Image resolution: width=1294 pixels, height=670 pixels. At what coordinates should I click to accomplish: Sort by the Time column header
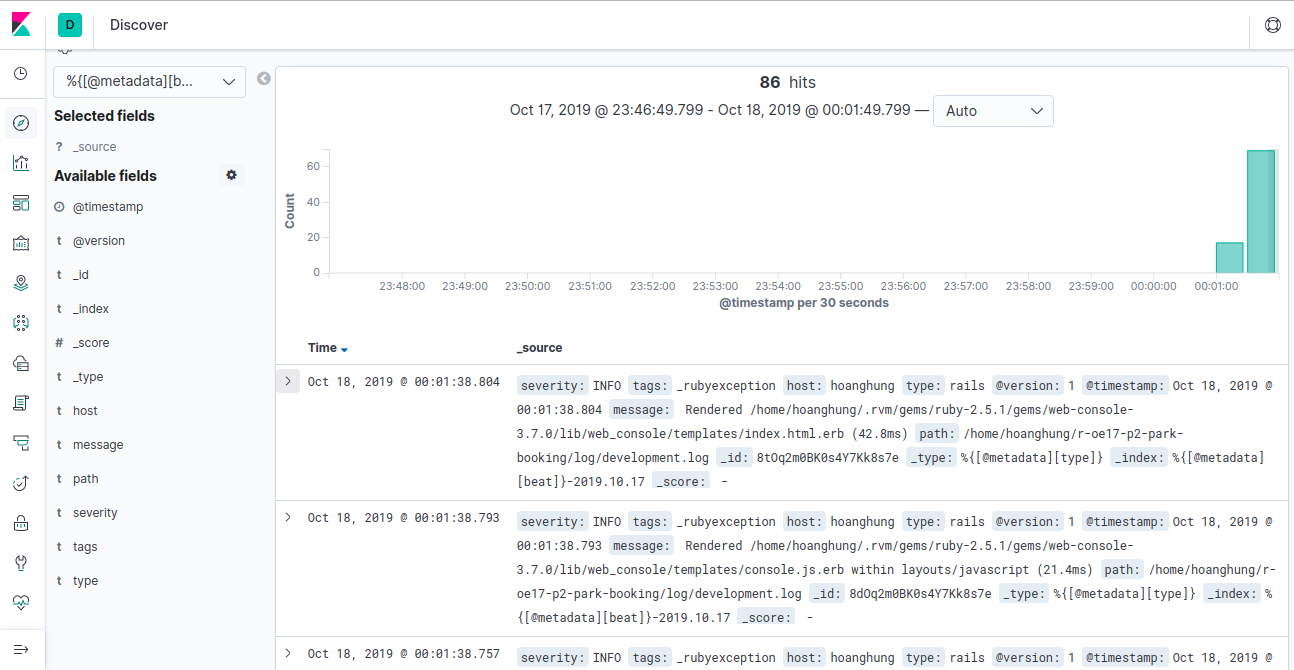tap(322, 348)
